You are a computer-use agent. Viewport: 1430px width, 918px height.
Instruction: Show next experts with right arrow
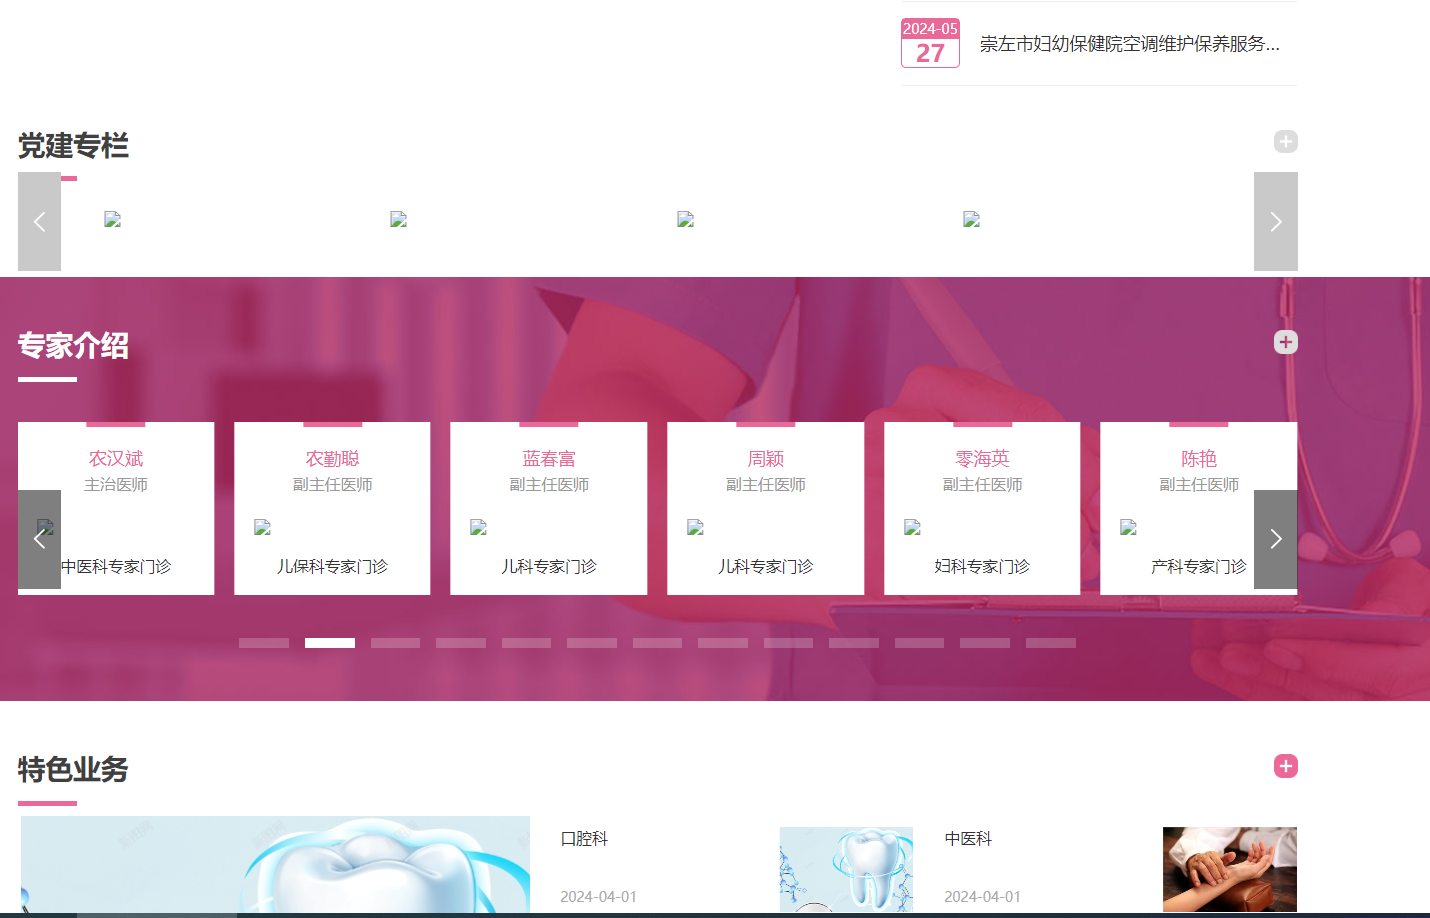pyautogui.click(x=1275, y=539)
